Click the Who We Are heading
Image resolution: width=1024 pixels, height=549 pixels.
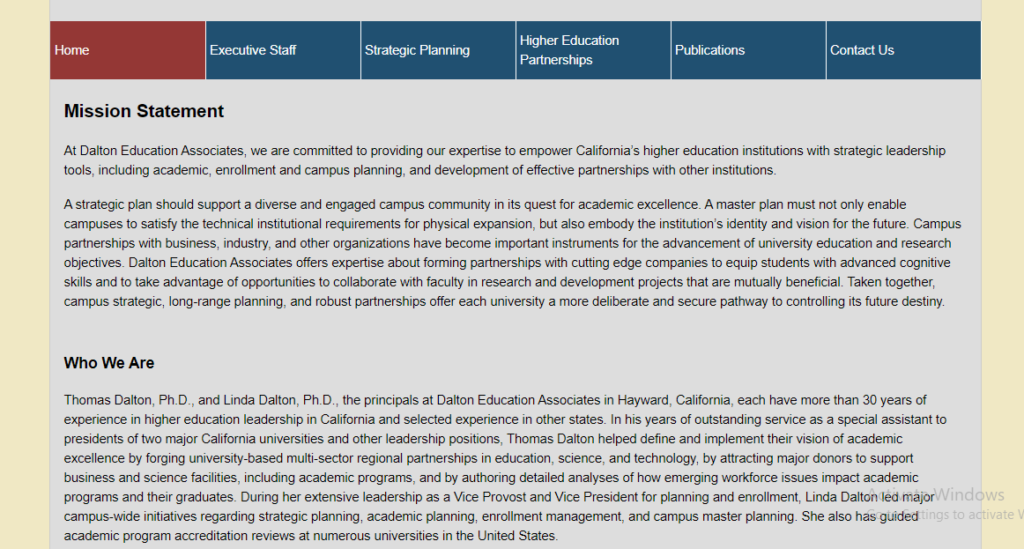[109, 363]
